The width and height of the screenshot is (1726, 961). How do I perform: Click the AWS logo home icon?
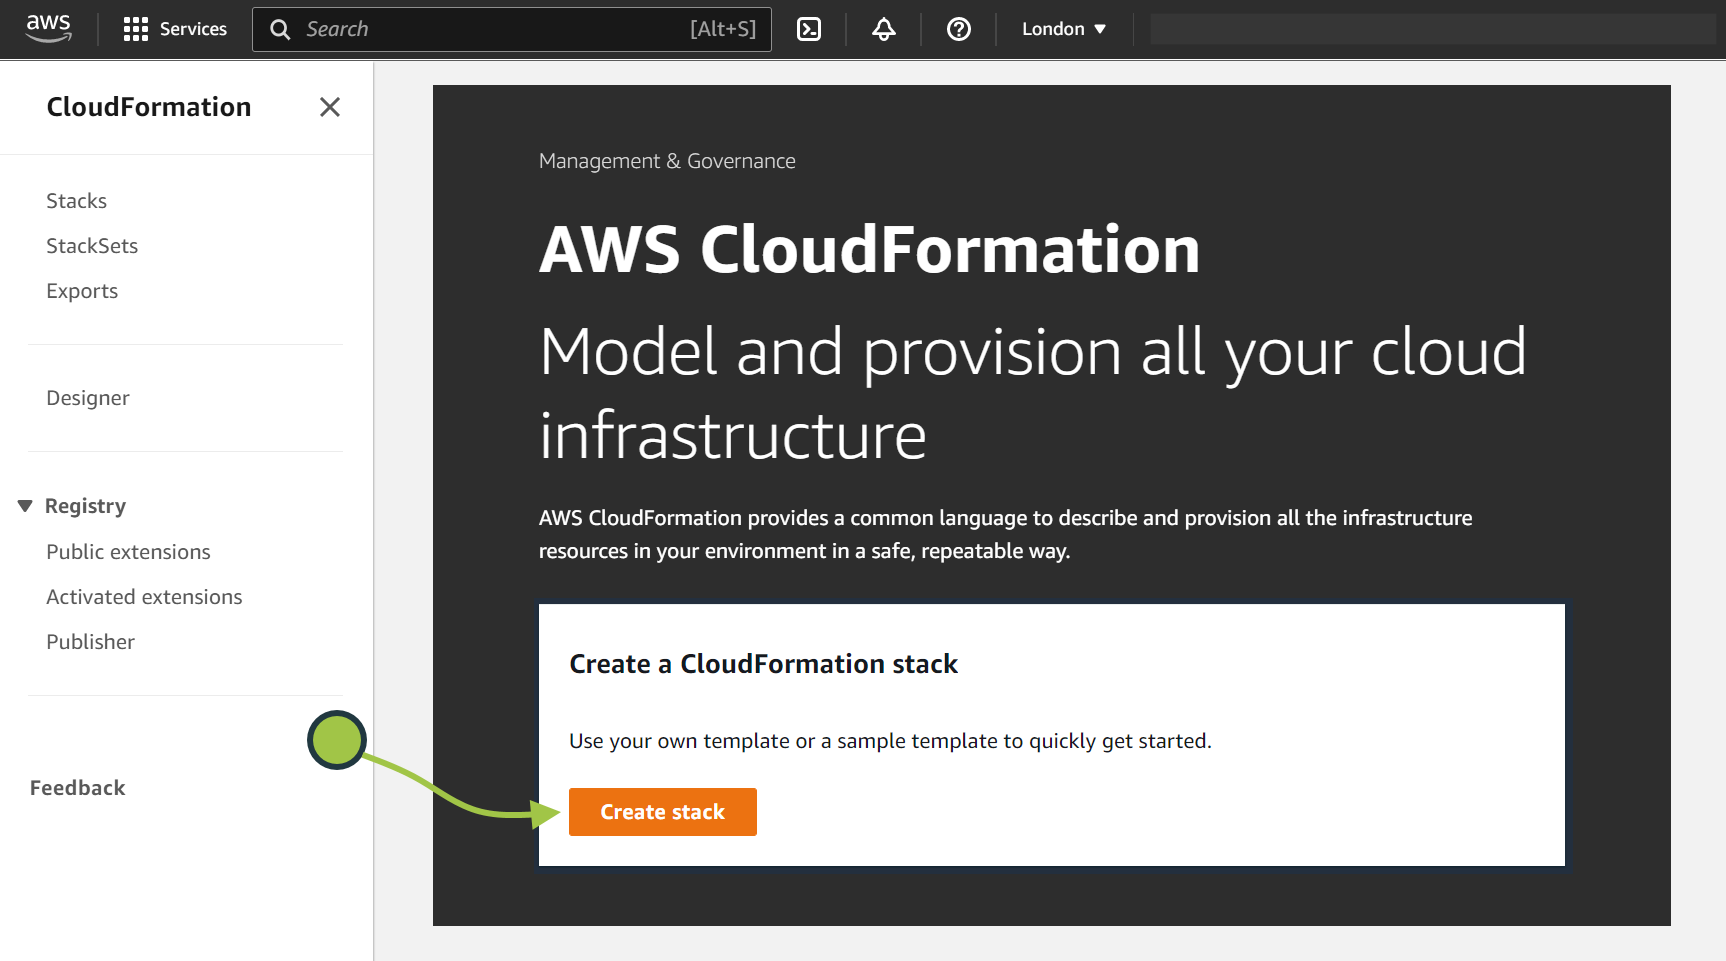[x=48, y=28]
